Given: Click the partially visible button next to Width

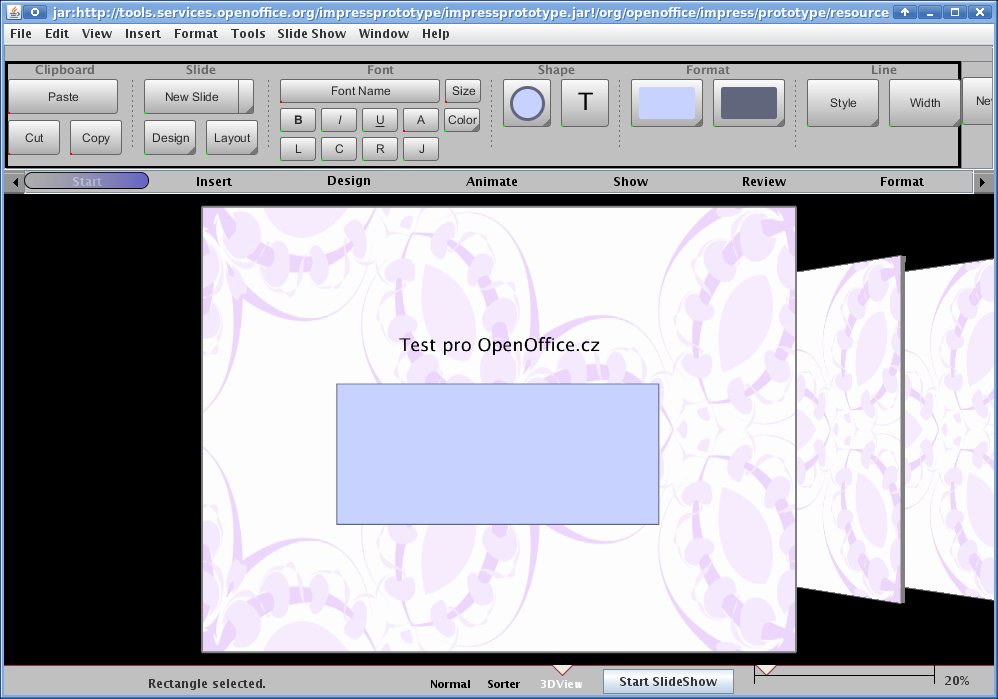Looking at the screenshot, I should click(x=979, y=101).
